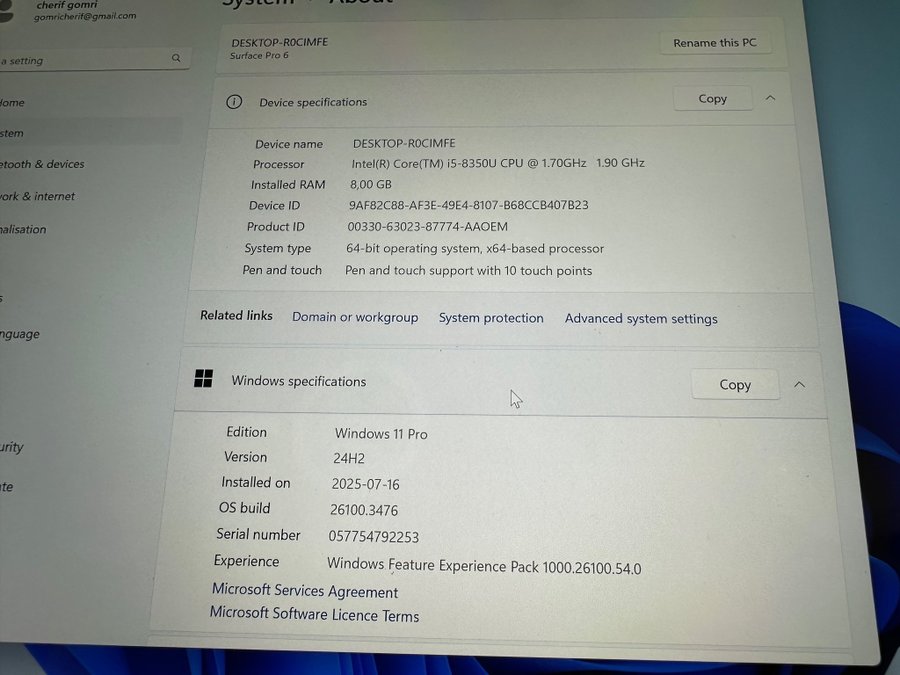The width and height of the screenshot is (900, 675).
Task: Open Microsoft Software Licence Terms link
Action: coord(314,614)
